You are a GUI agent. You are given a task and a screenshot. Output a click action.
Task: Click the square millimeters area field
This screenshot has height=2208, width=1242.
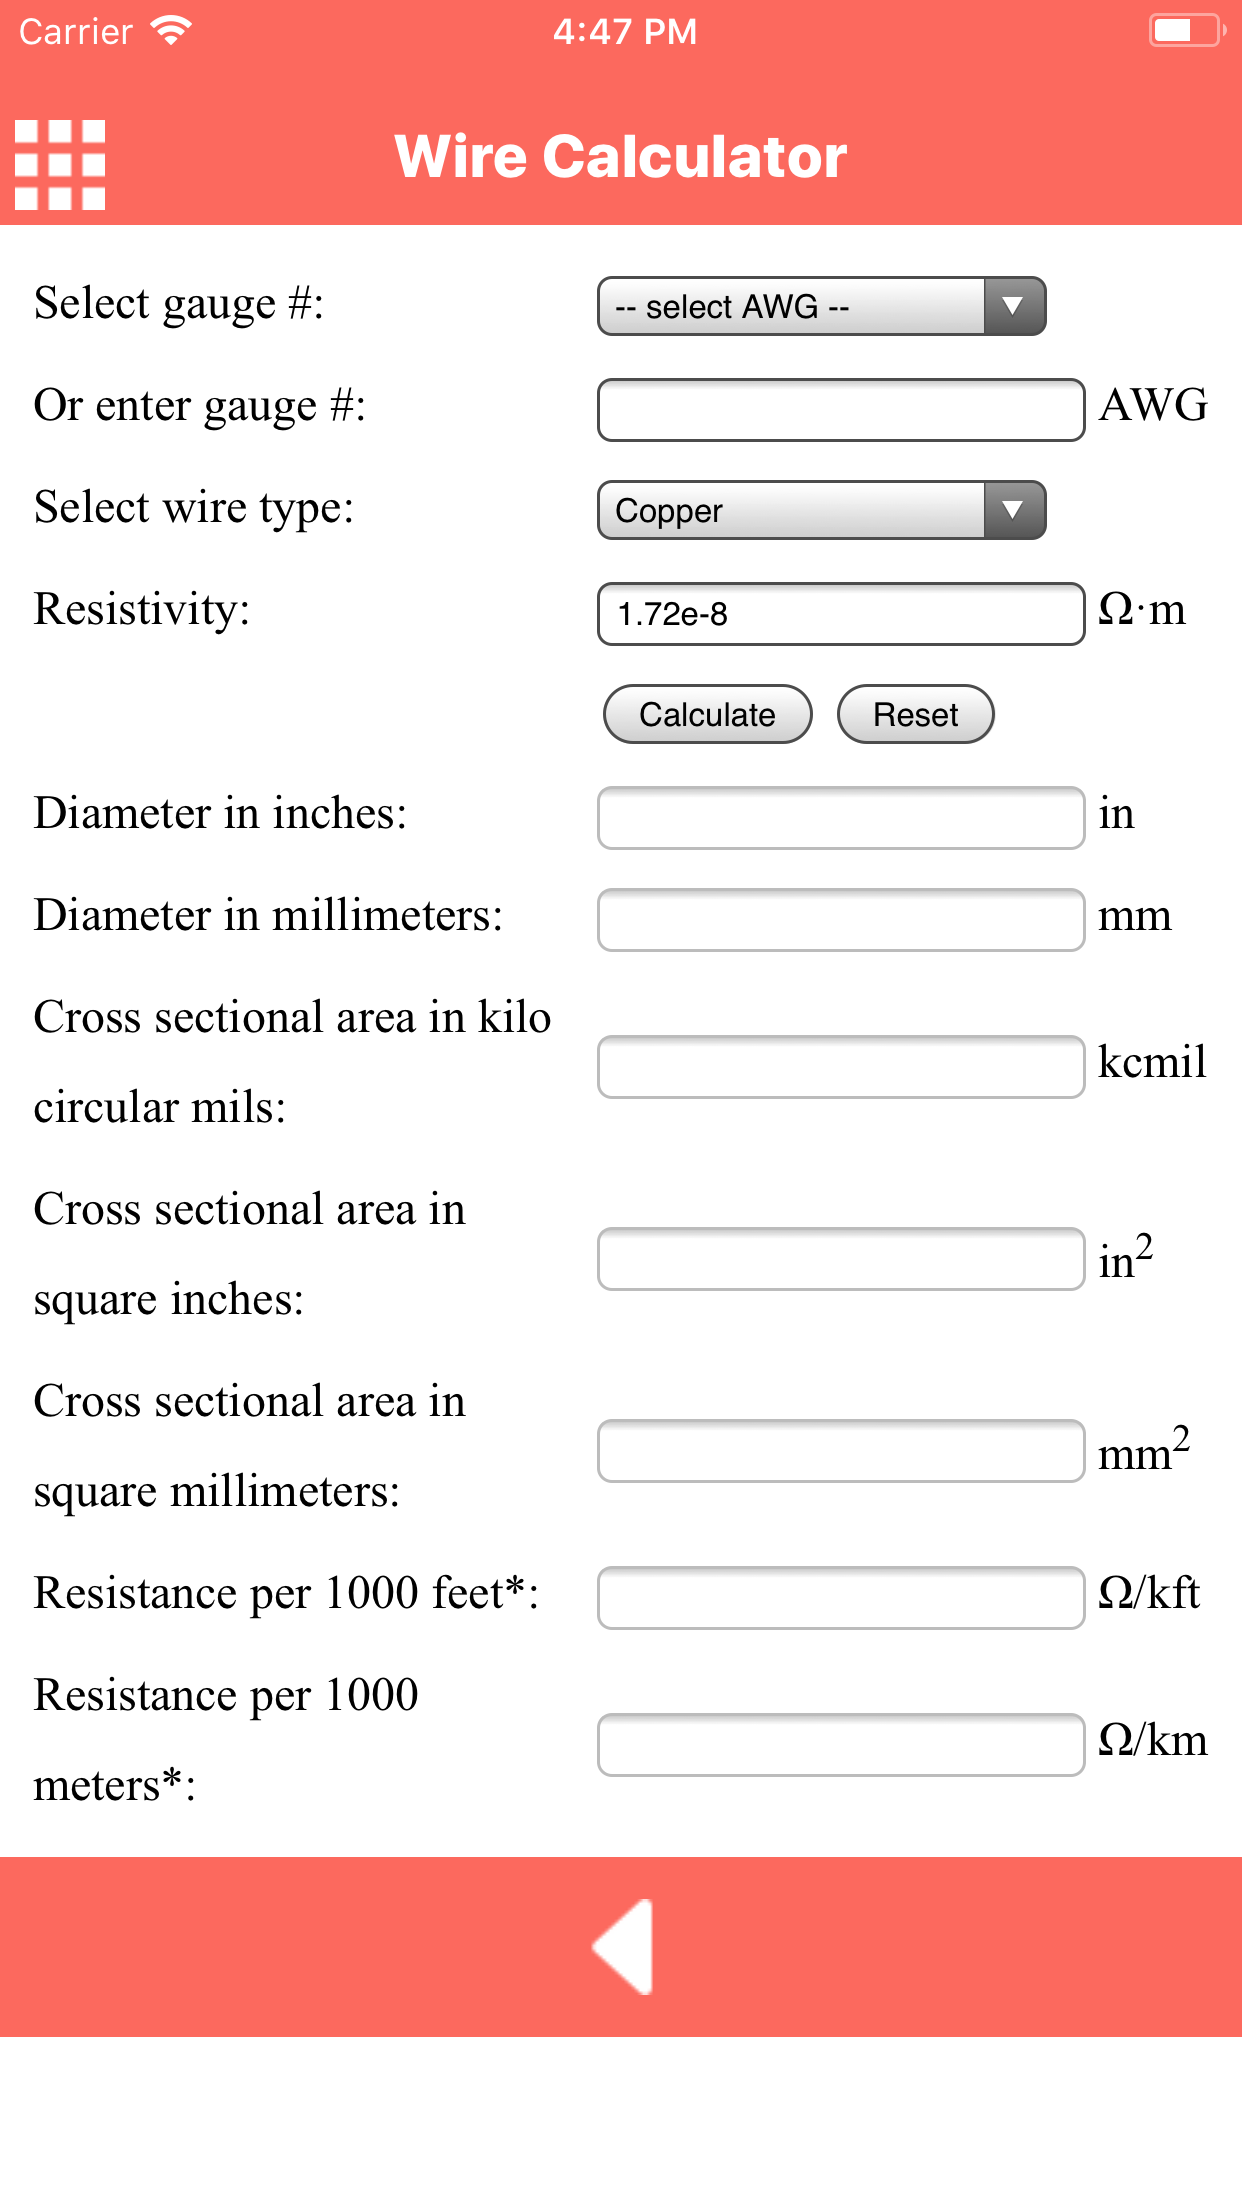pos(840,1451)
